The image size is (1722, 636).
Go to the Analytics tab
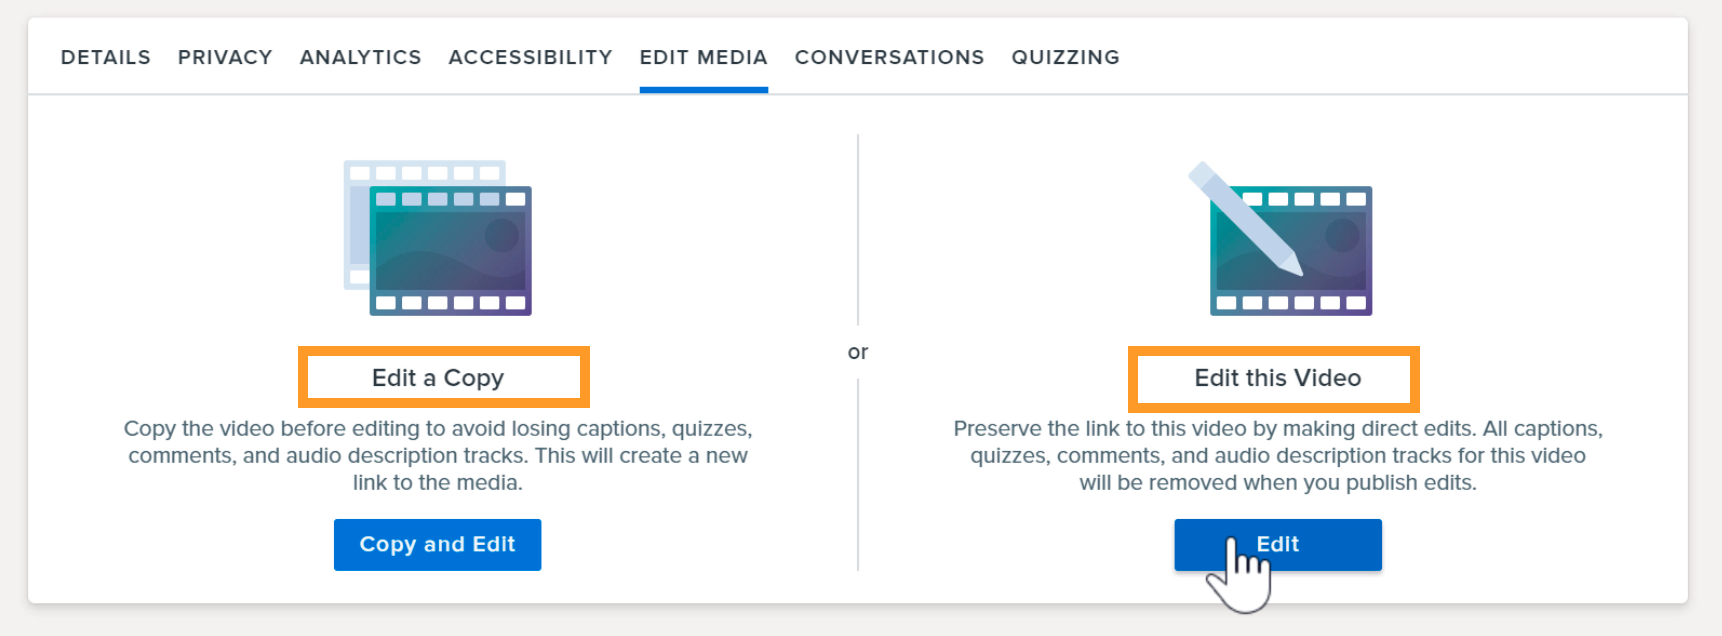(x=361, y=57)
